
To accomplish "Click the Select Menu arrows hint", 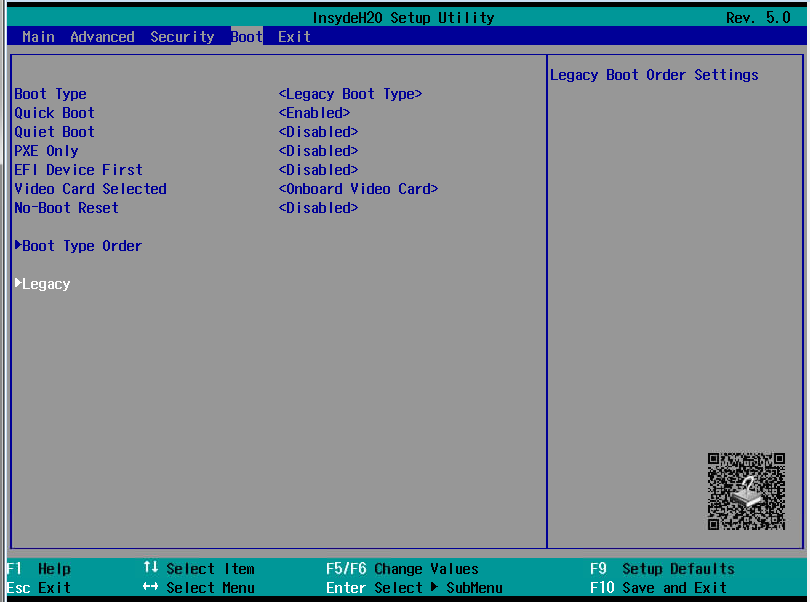I will [x=199, y=588].
